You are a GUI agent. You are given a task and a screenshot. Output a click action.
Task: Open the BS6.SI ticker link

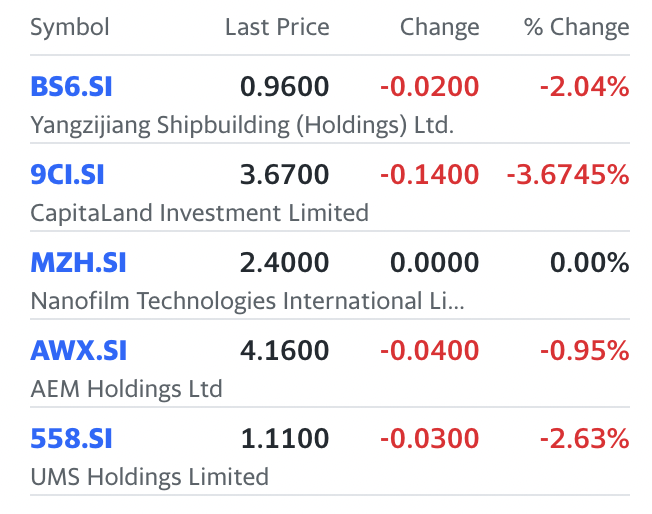pyautogui.click(x=71, y=87)
